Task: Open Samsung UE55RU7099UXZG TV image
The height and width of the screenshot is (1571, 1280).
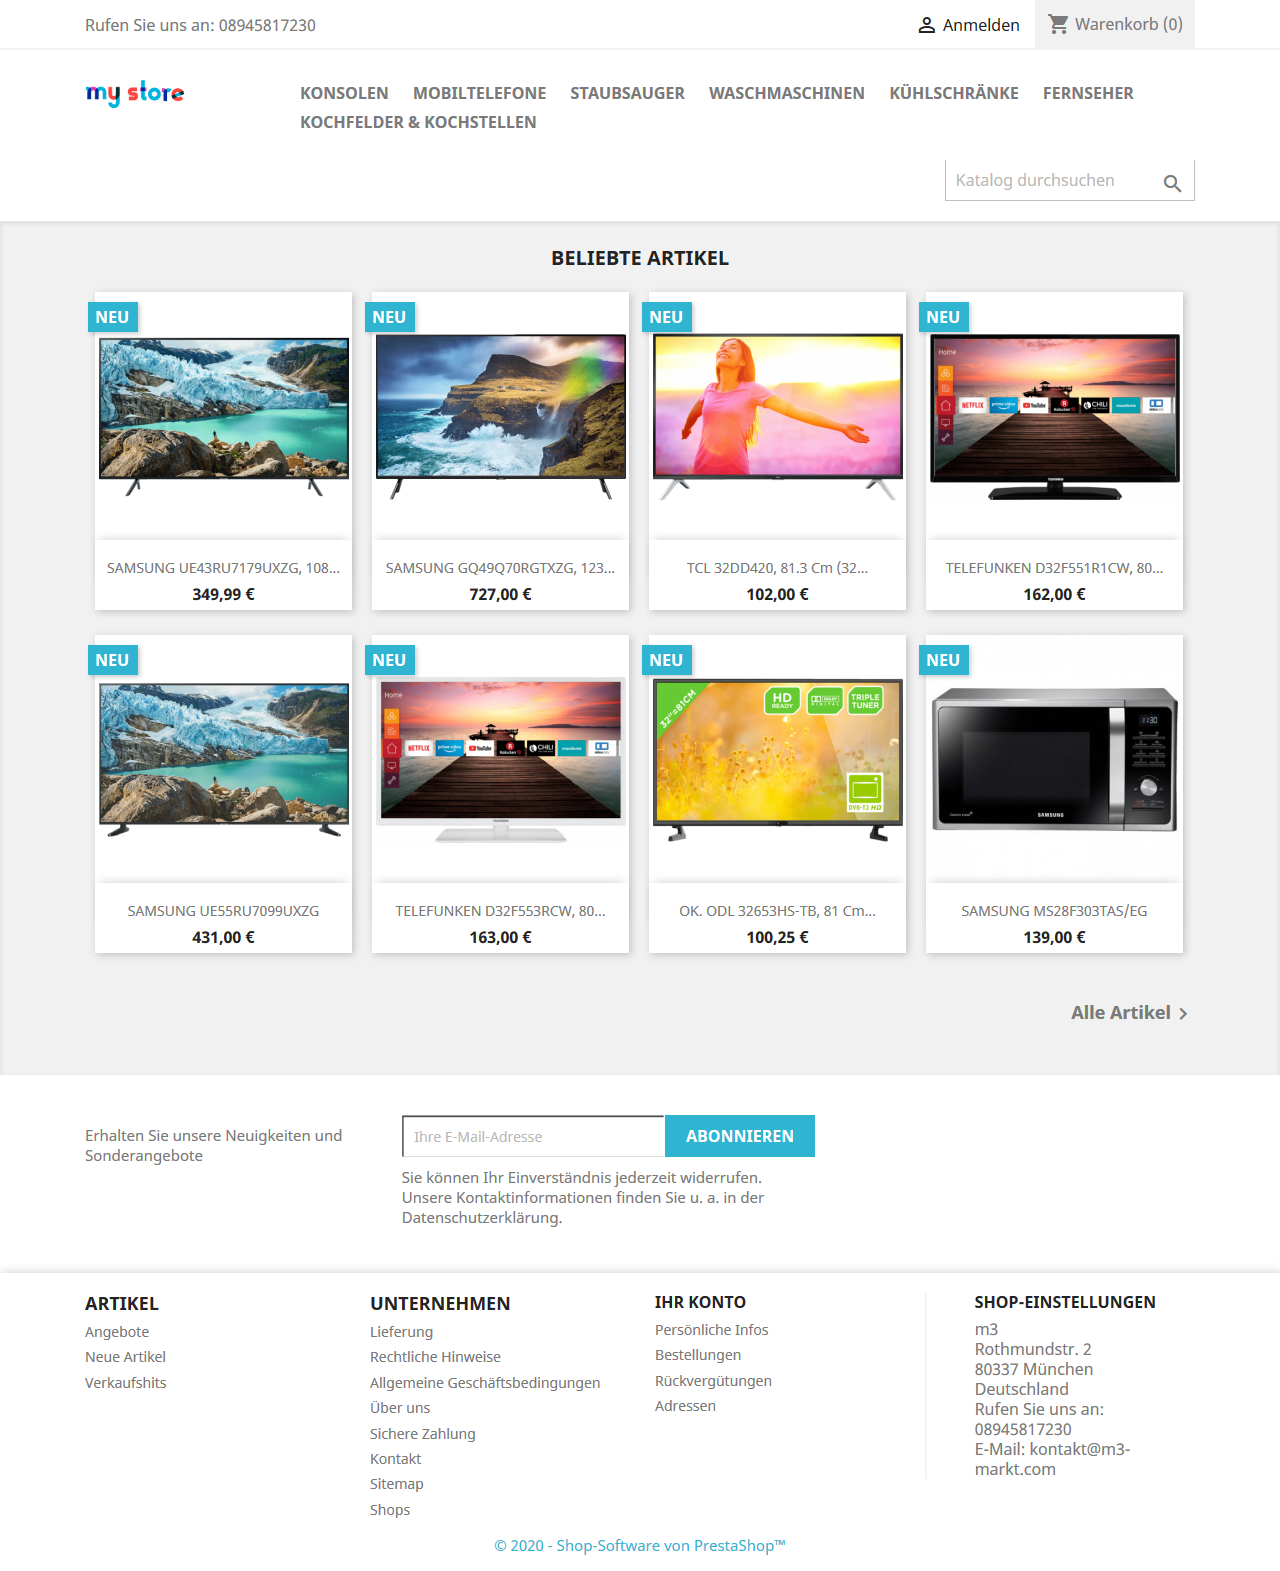Action: pos(223,759)
